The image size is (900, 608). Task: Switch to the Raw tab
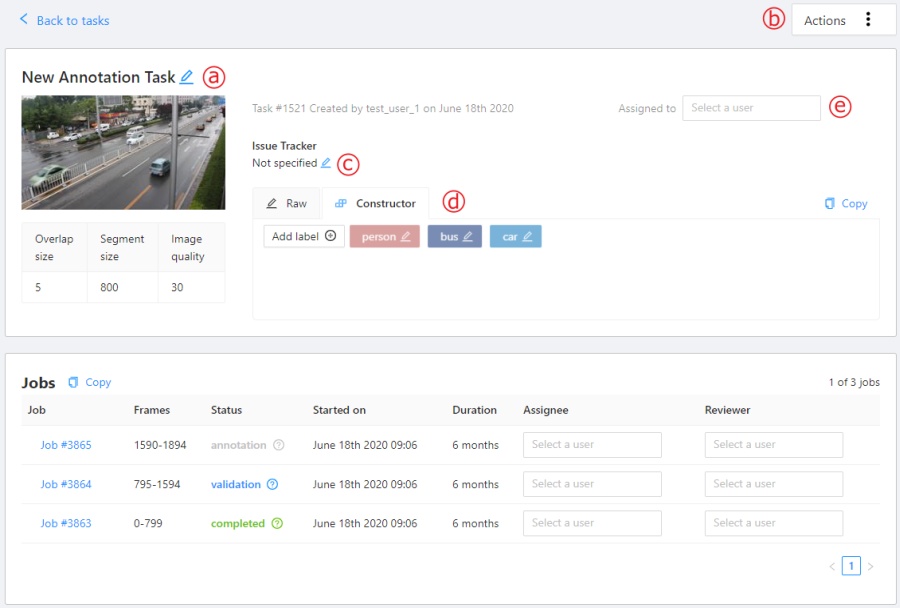(x=287, y=203)
